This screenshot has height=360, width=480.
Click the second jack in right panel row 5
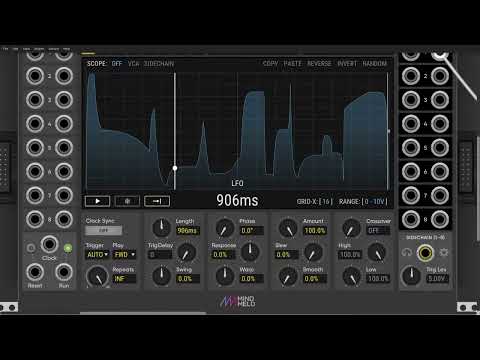440,148
